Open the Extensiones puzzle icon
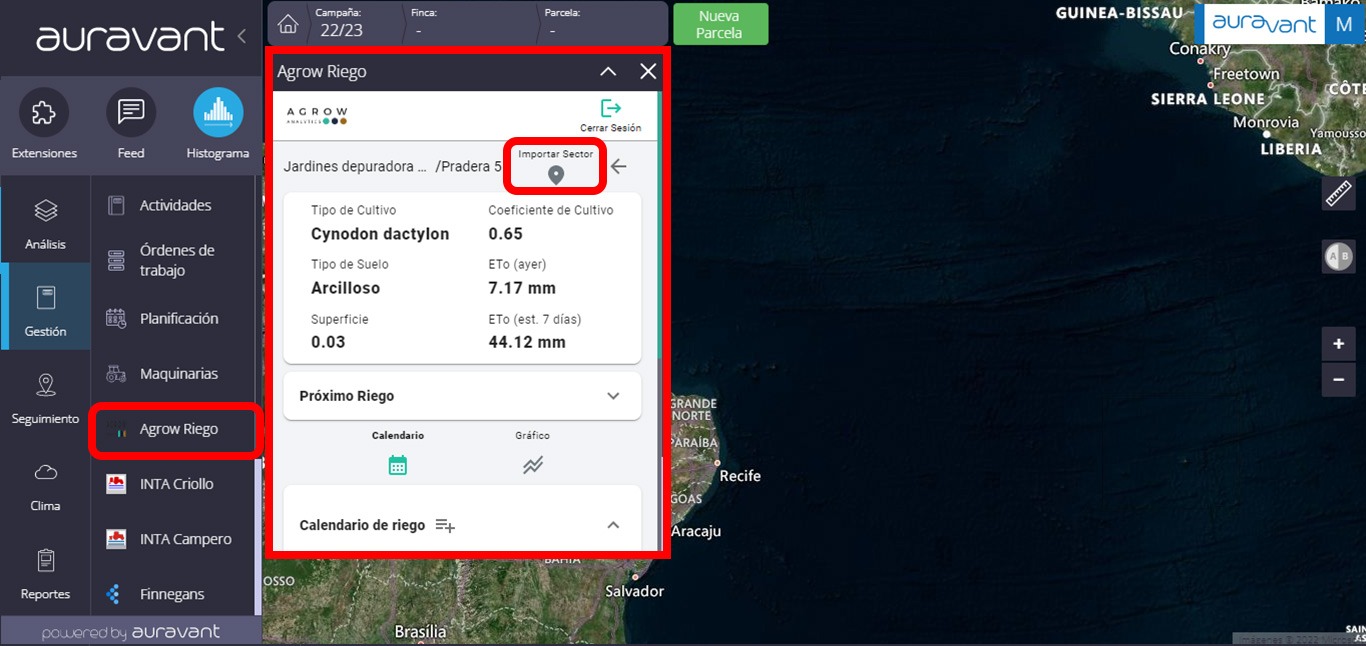 tap(44, 113)
